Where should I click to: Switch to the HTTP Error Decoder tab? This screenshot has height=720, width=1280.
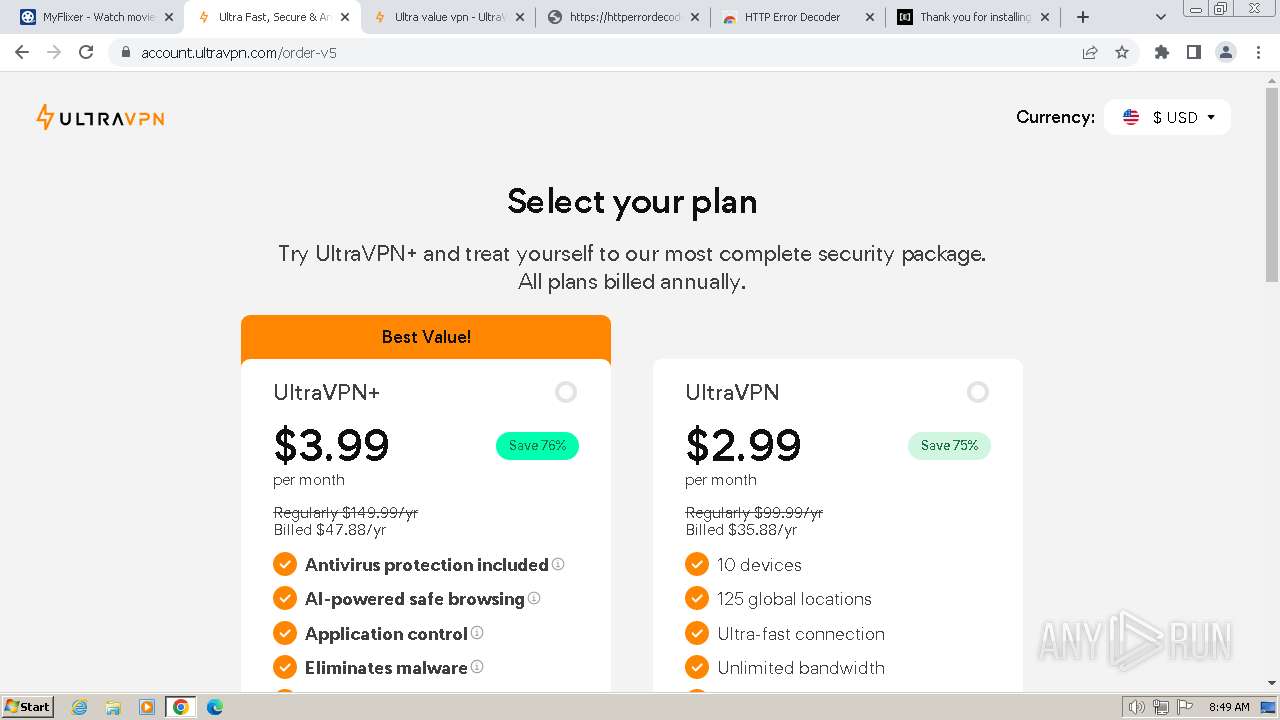792,17
